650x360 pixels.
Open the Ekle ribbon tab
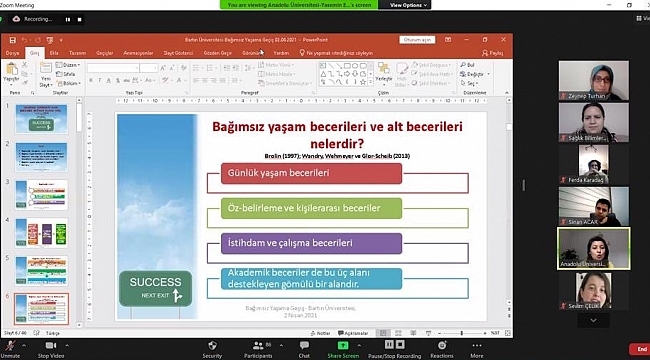point(54,53)
